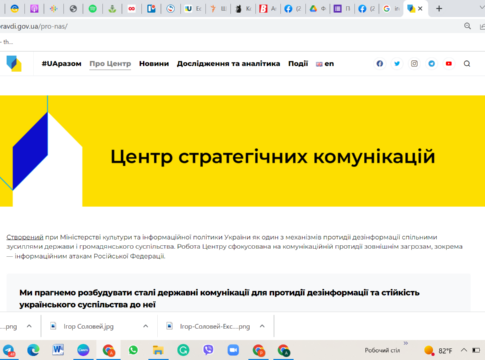
Task: Open Canva from the taskbar
Action: 83,350
